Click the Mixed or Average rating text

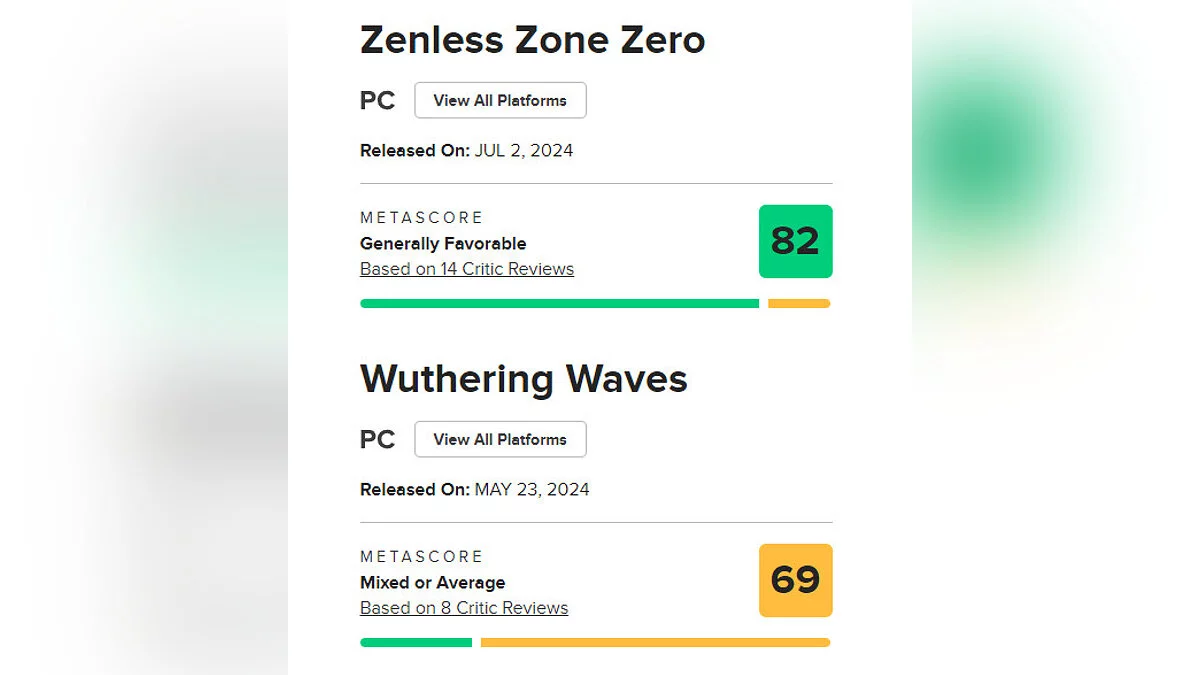click(433, 583)
